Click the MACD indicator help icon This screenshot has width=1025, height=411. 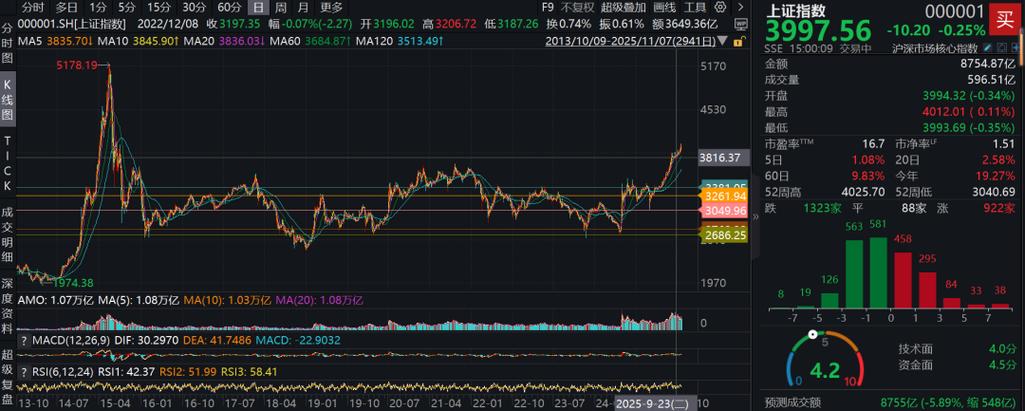point(24,341)
